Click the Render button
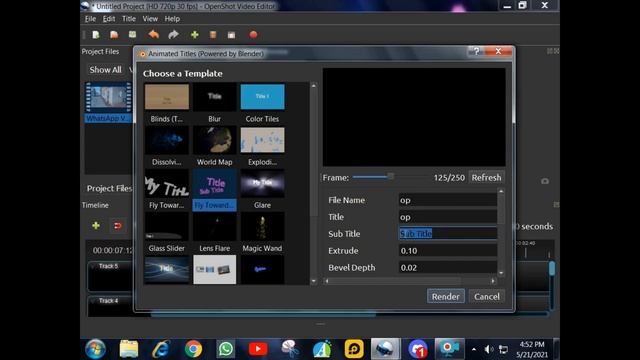The image size is (640, 360). [x=446, y=296]
